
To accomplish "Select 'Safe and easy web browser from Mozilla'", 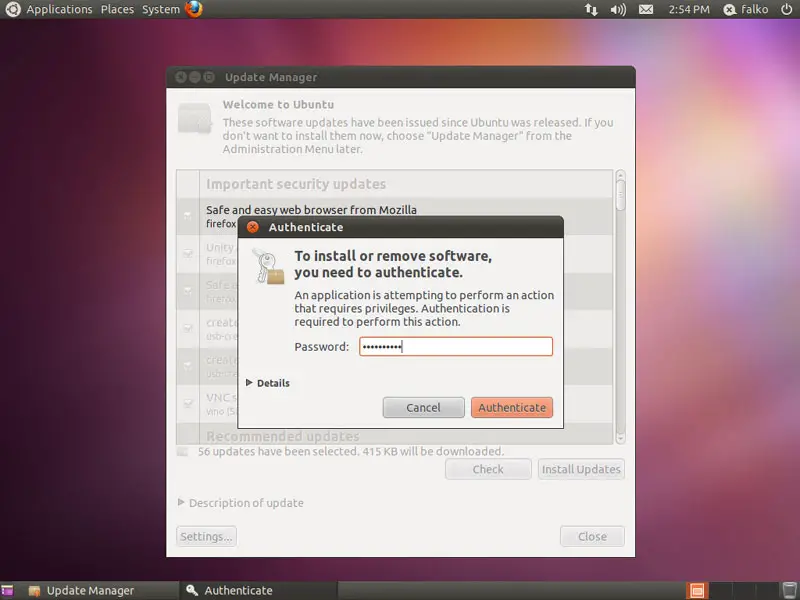I will [311, 210].
